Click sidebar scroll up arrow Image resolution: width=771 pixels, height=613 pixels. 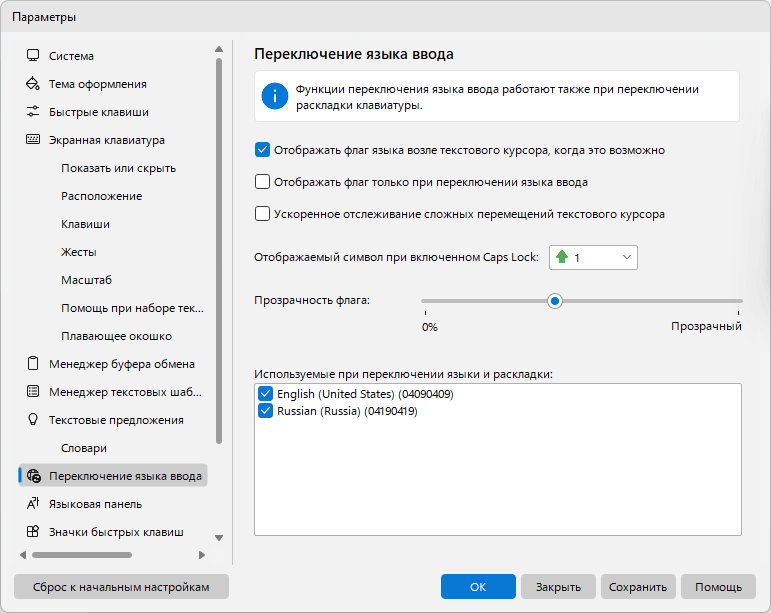[219, 49]
